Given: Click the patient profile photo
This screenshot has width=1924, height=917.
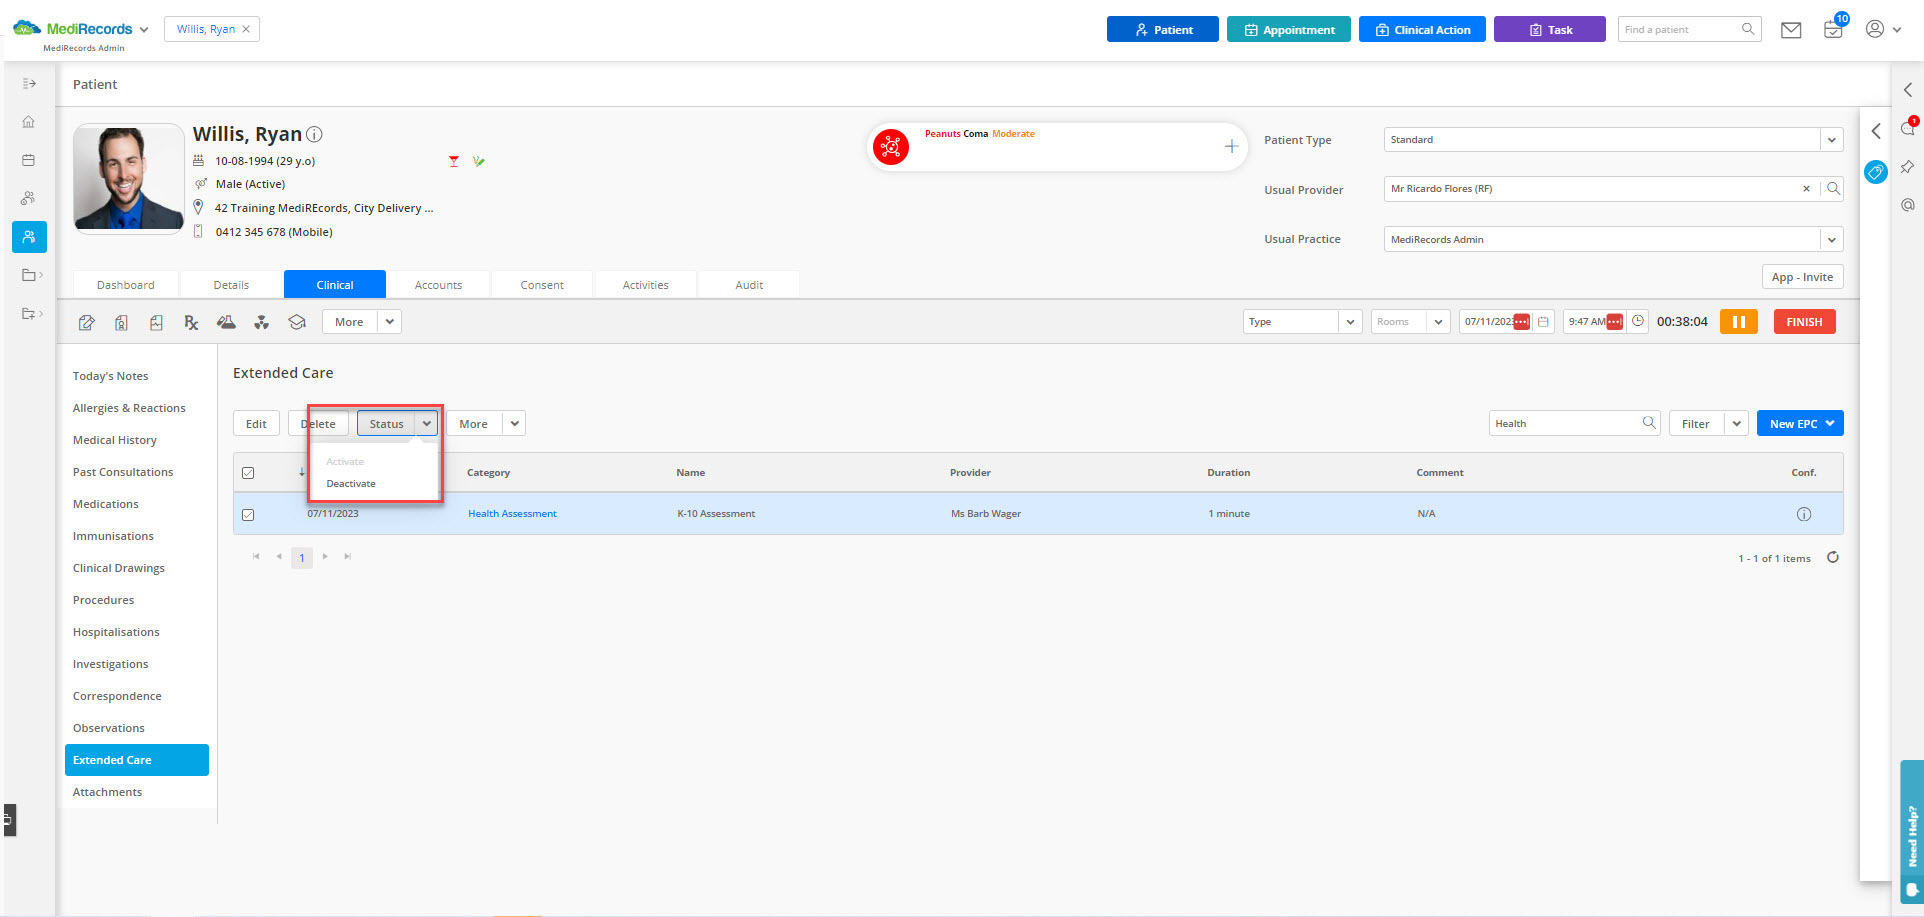Looking at the screenshot, I should [x=129, y=178].
